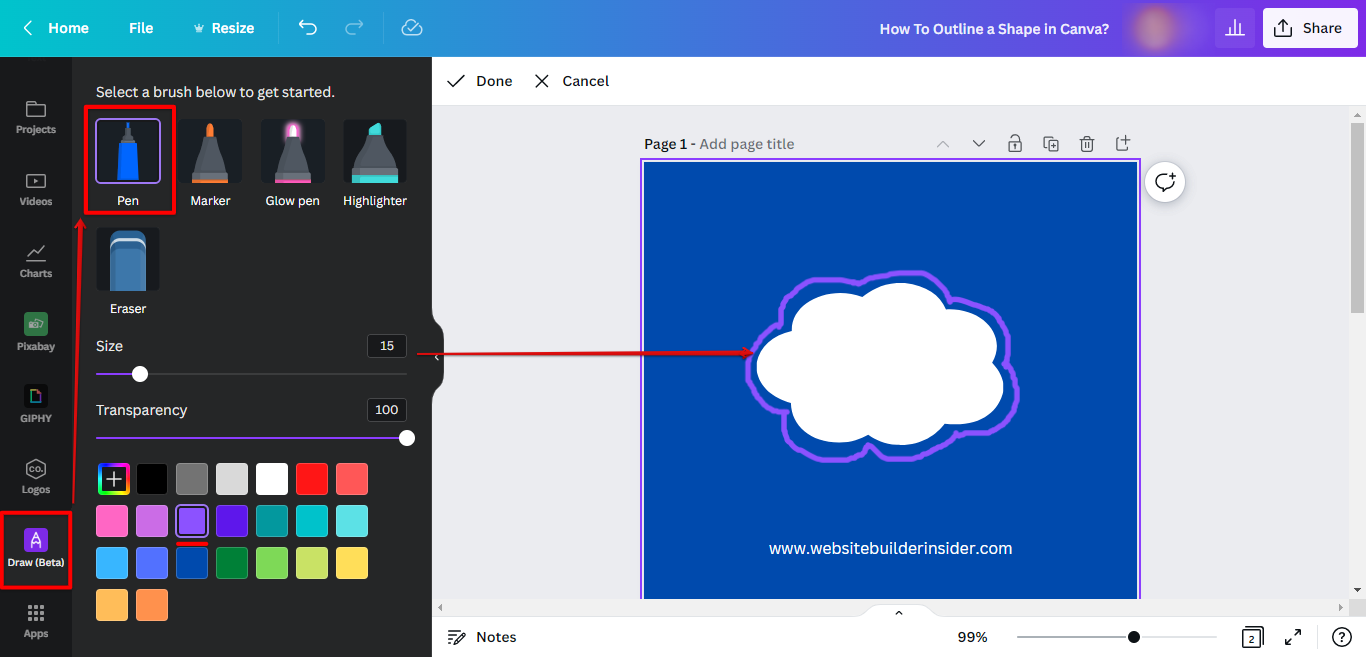Viewport: 1366px width, 657px height.
Task: Open the grid view page counter
Action: 1252,637
